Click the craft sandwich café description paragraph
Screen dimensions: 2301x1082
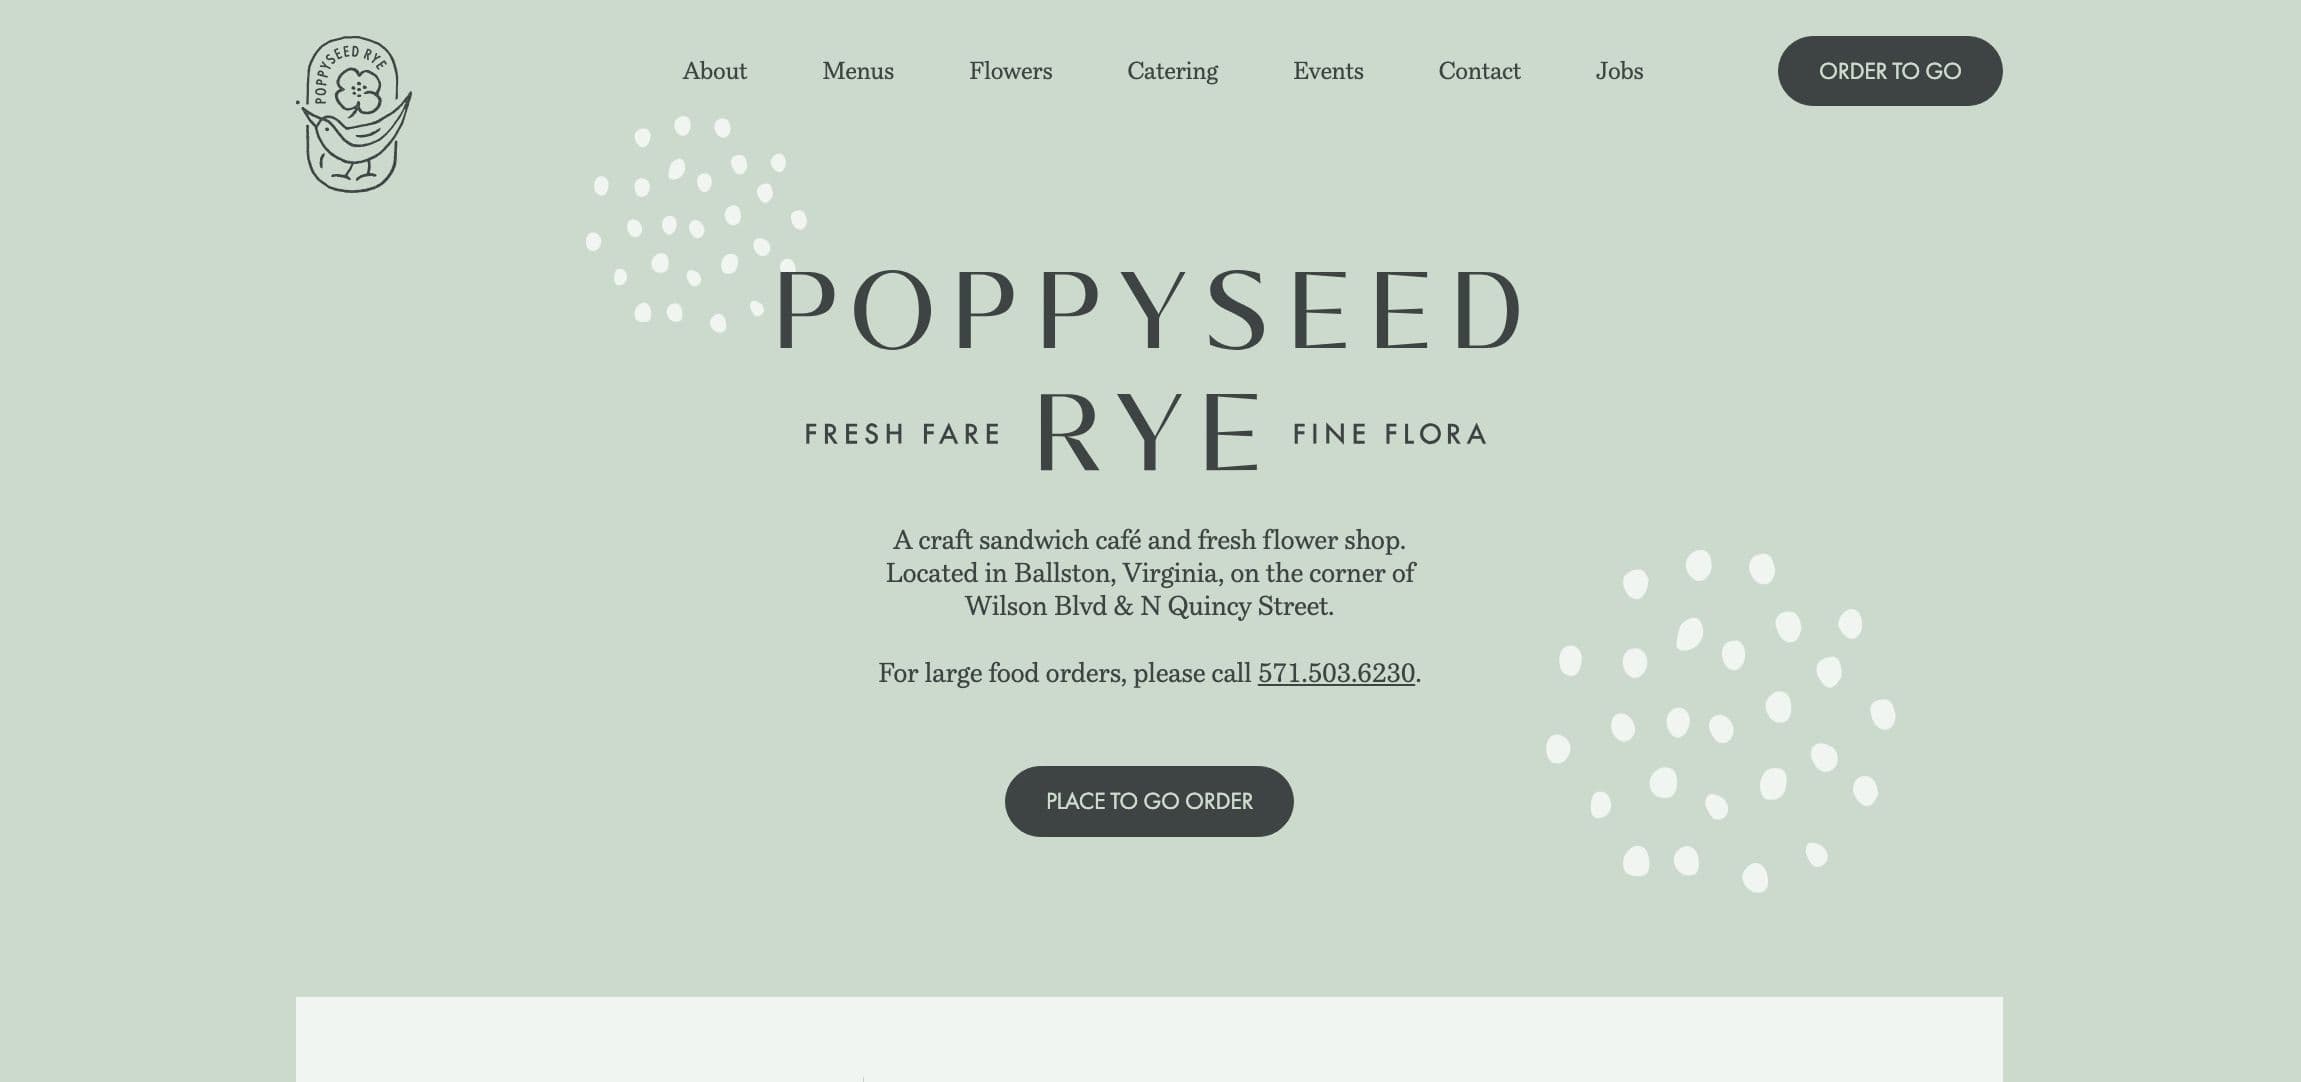(1149, 573)
